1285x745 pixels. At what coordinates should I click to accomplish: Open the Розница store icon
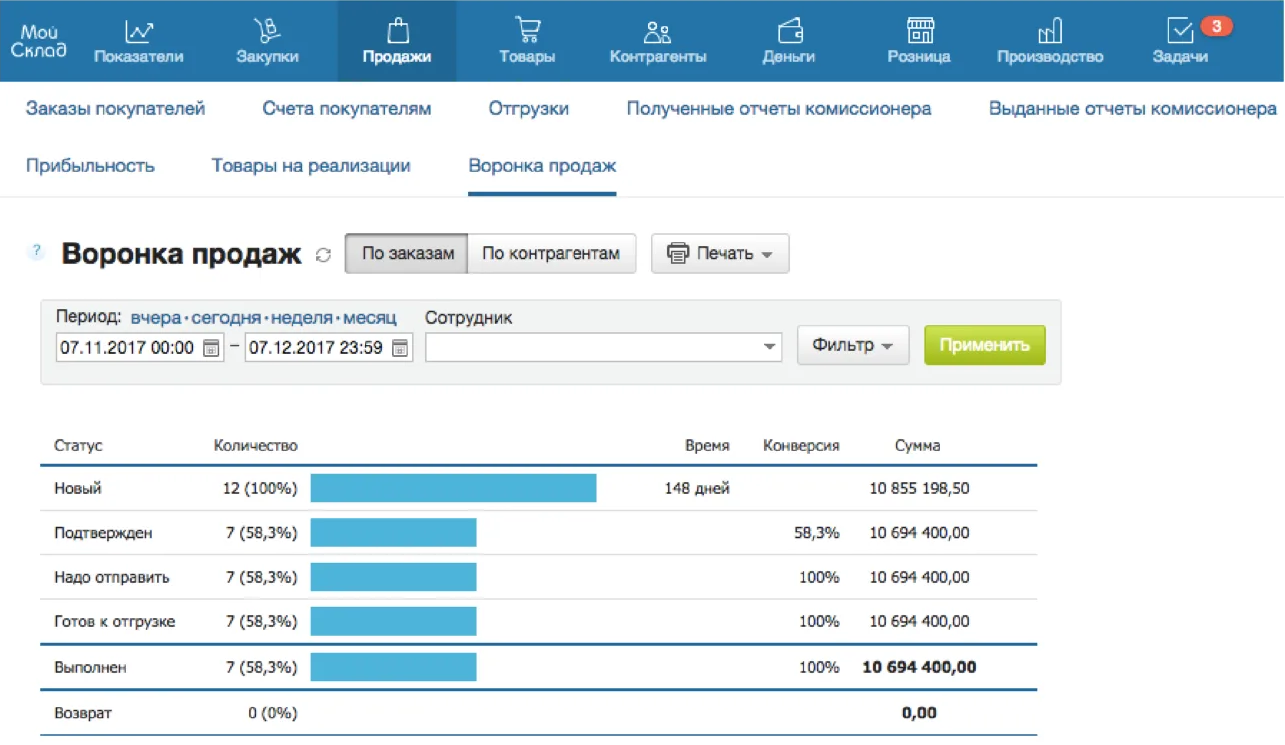(x=919, y=31)
